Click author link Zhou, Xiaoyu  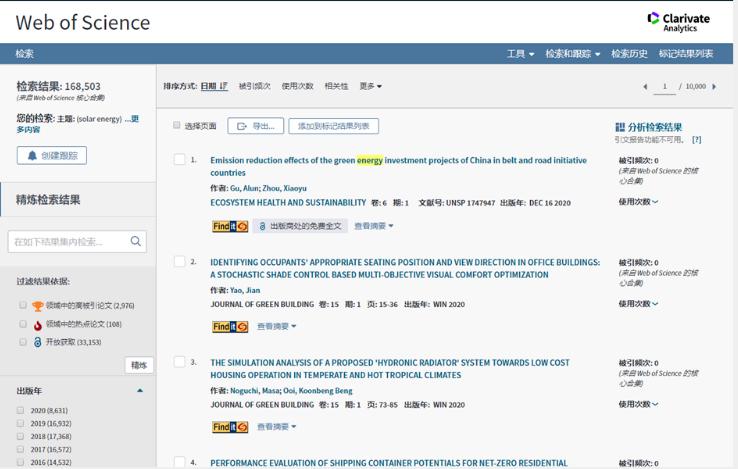click(284, 188)
